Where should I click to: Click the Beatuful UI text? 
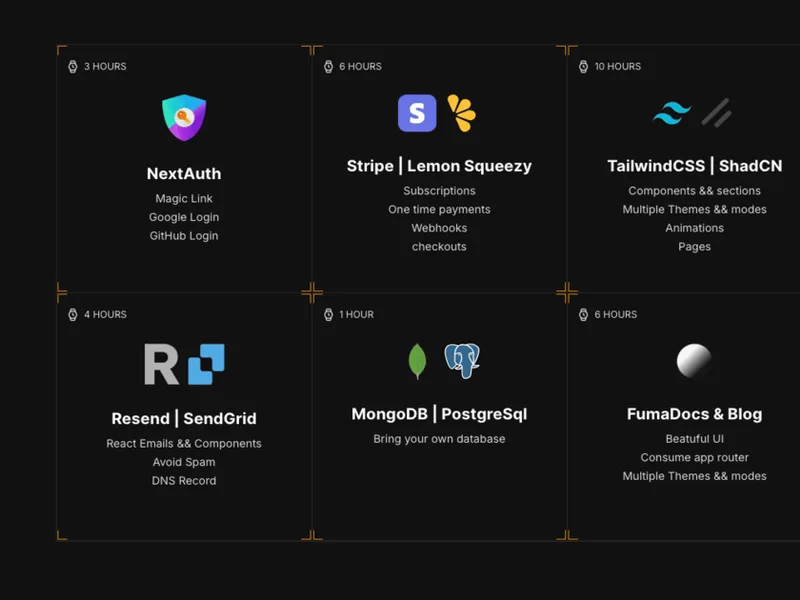pyautogui.click(x=694, y=439)
